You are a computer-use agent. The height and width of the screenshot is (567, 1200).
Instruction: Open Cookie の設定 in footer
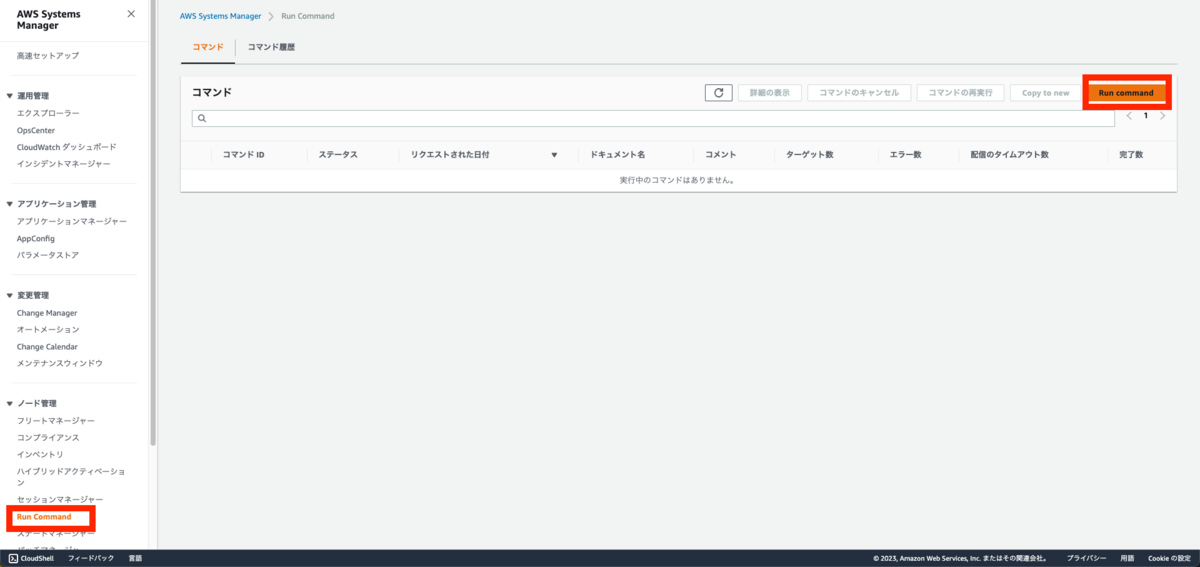1169,558
